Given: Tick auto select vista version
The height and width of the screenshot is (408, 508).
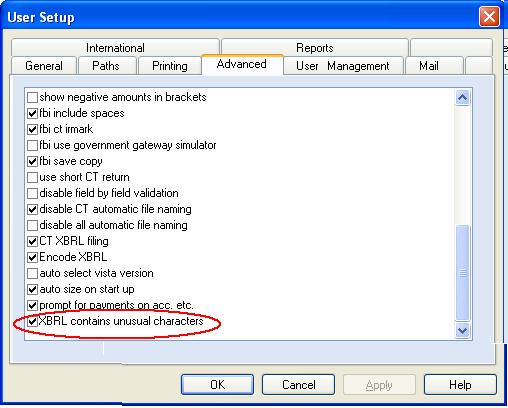Looking at the screenshot, I should 32,273.
